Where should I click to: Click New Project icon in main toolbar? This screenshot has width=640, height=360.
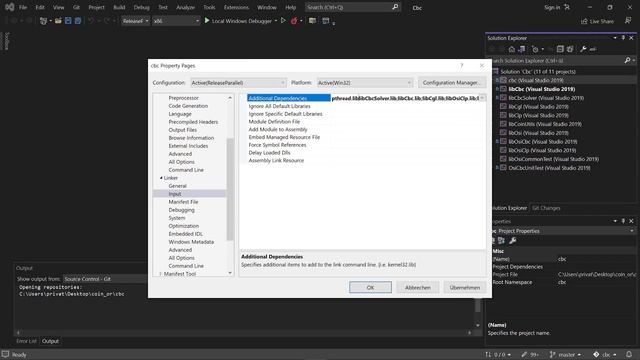coord(43,21)
